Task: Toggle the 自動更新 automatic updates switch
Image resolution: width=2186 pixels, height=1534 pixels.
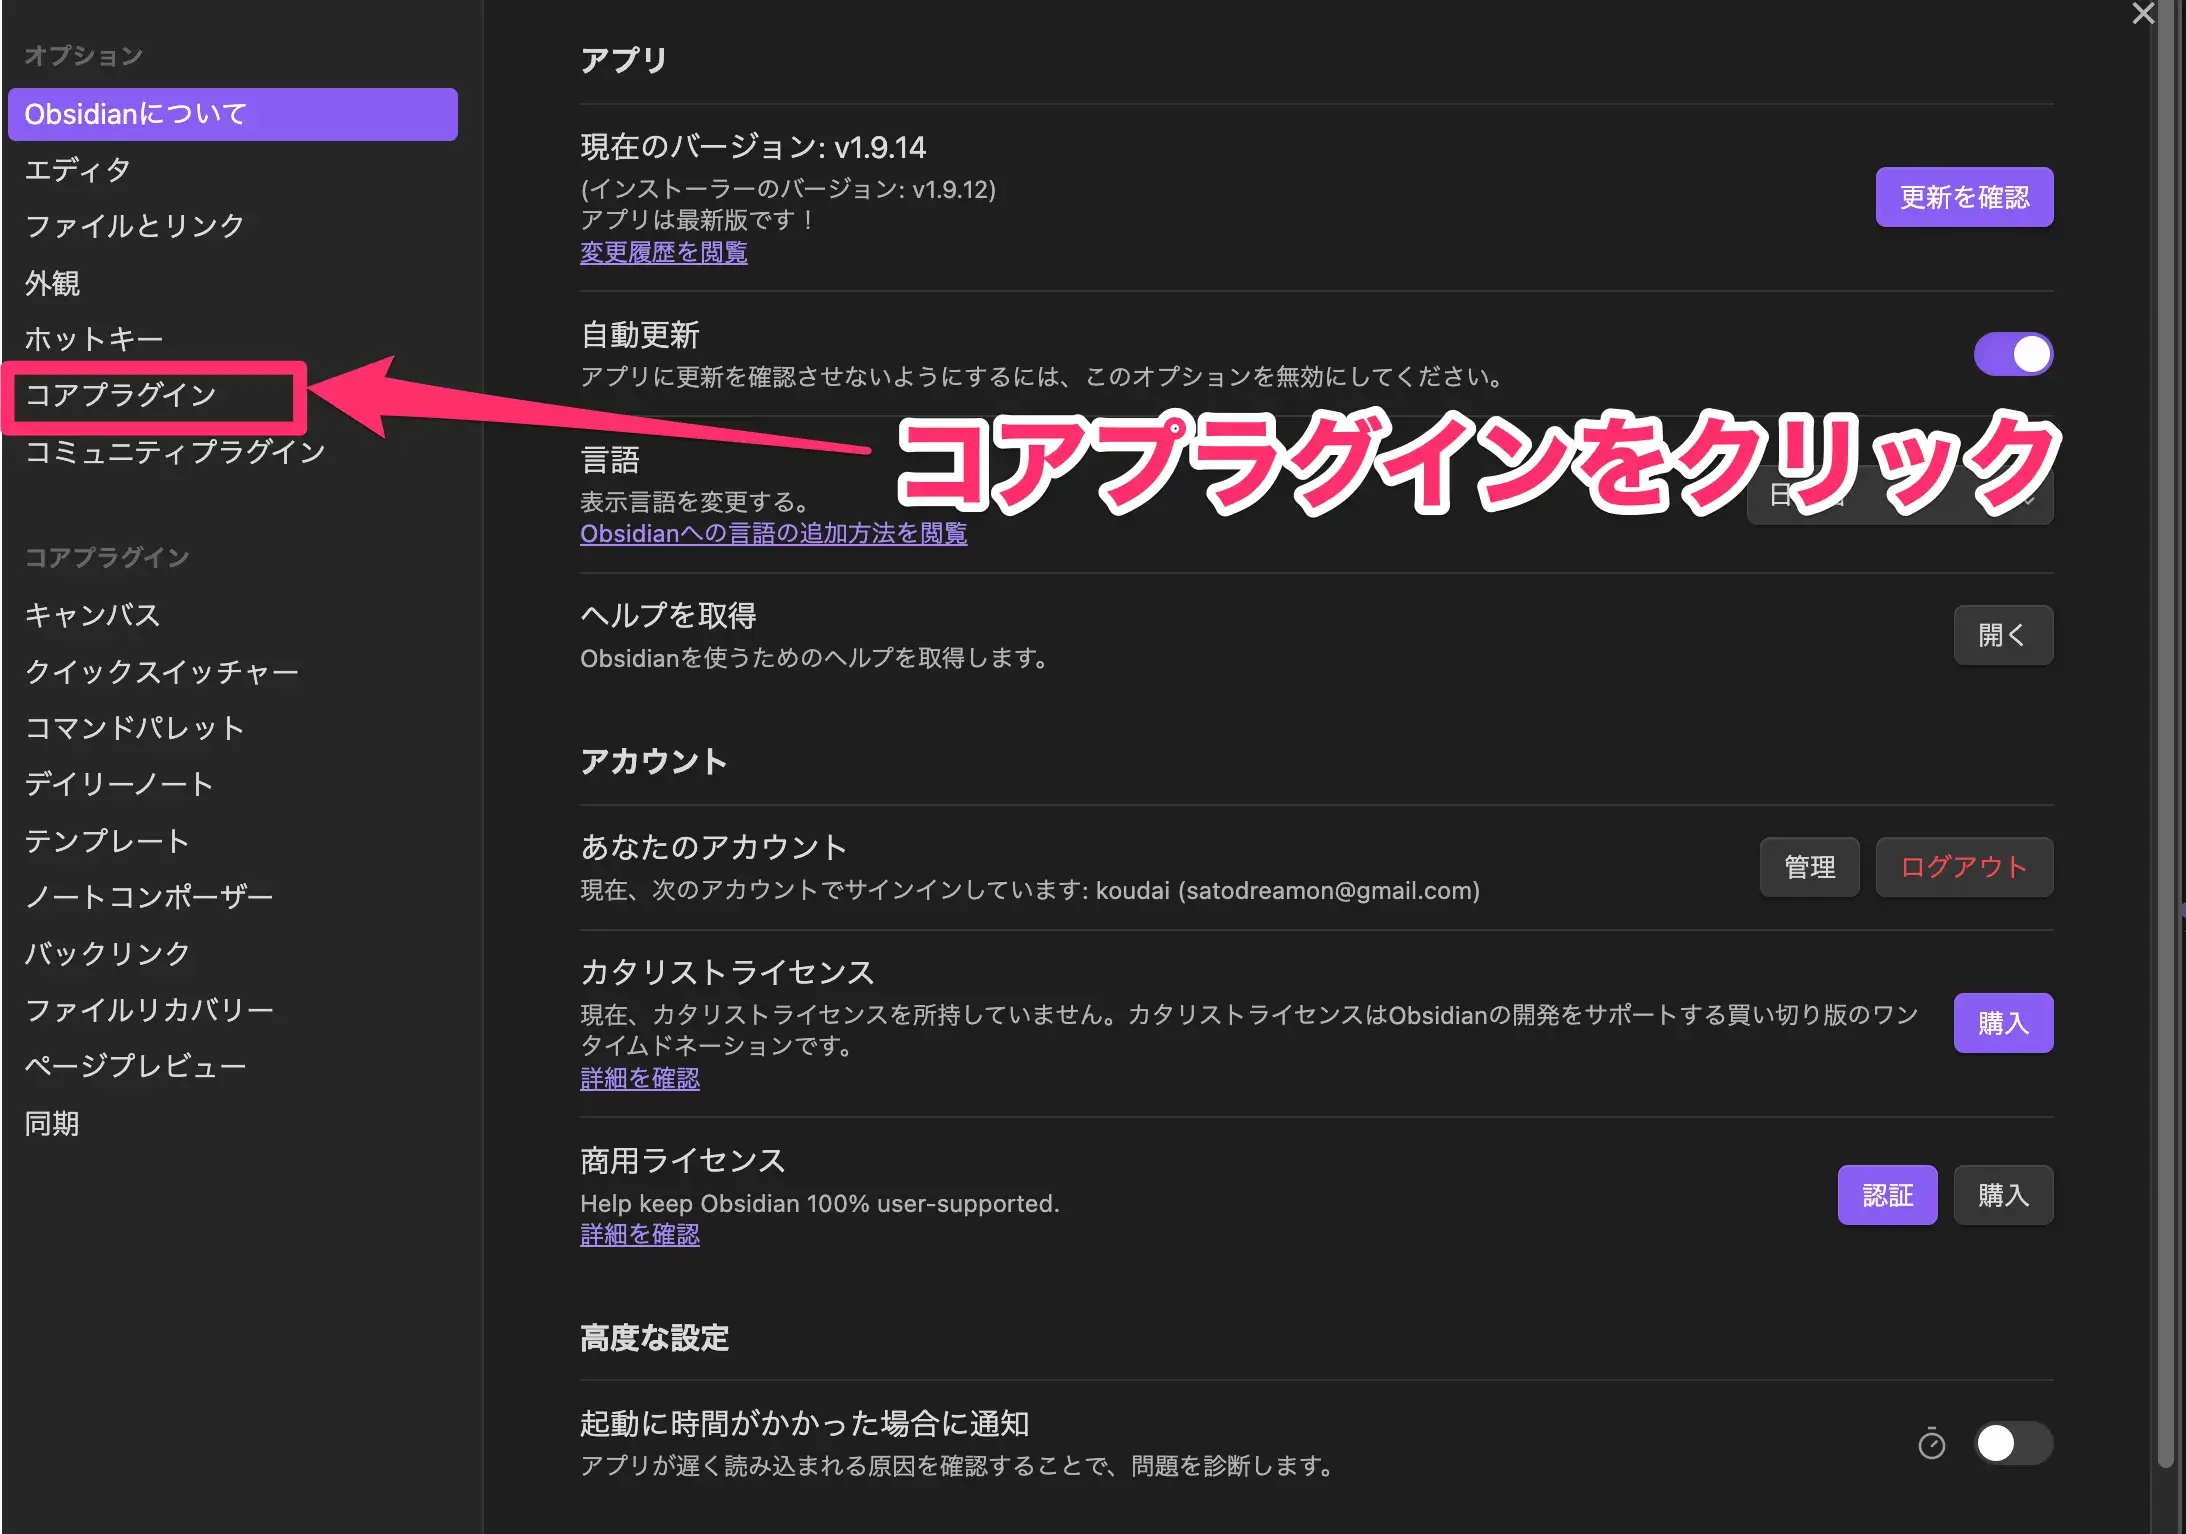Action: (x=2013, y=354)
